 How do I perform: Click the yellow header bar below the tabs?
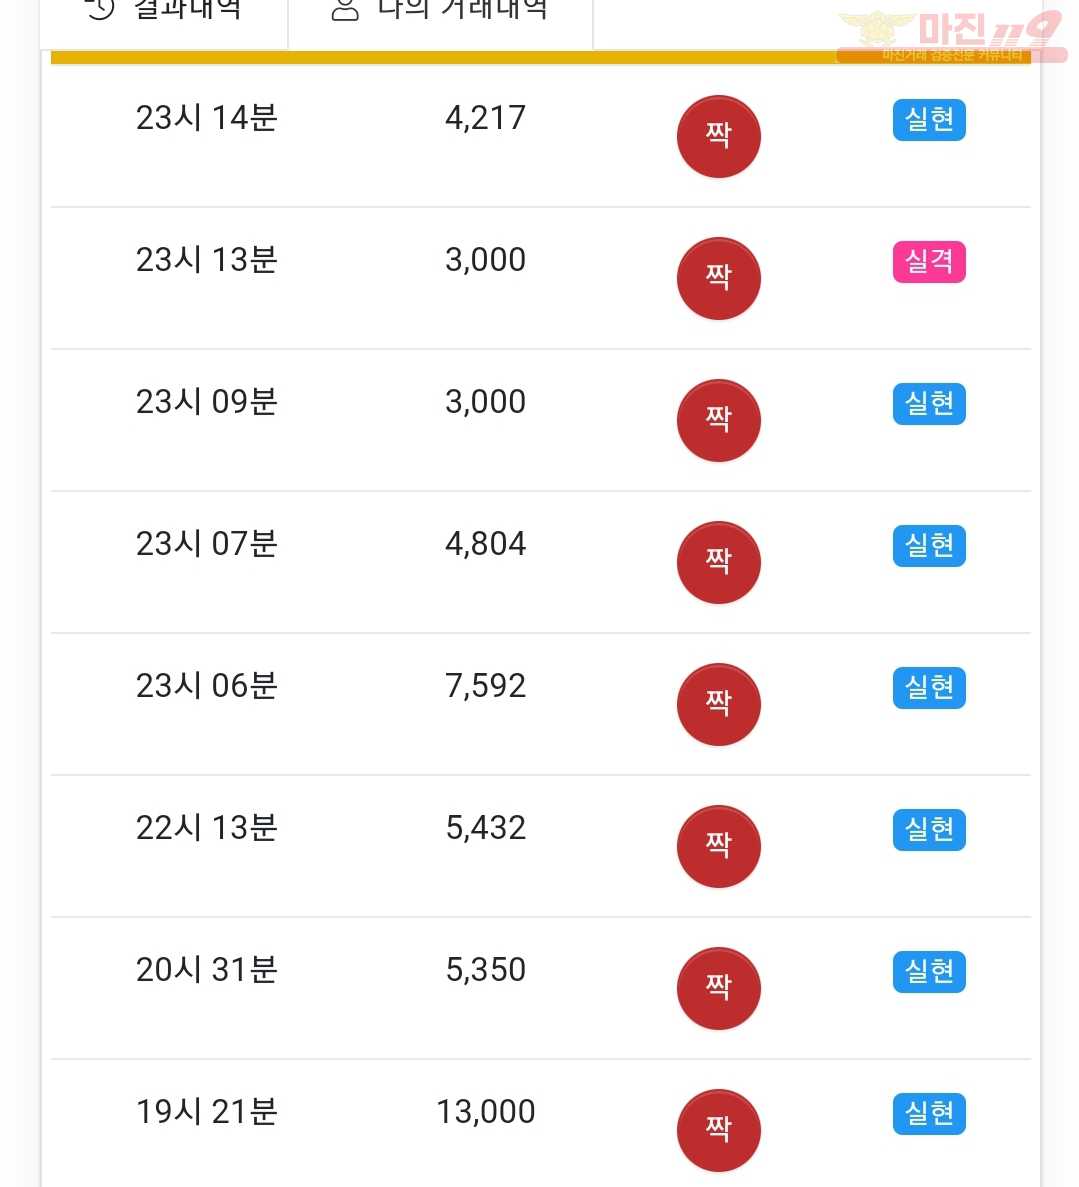click(541, 58)
